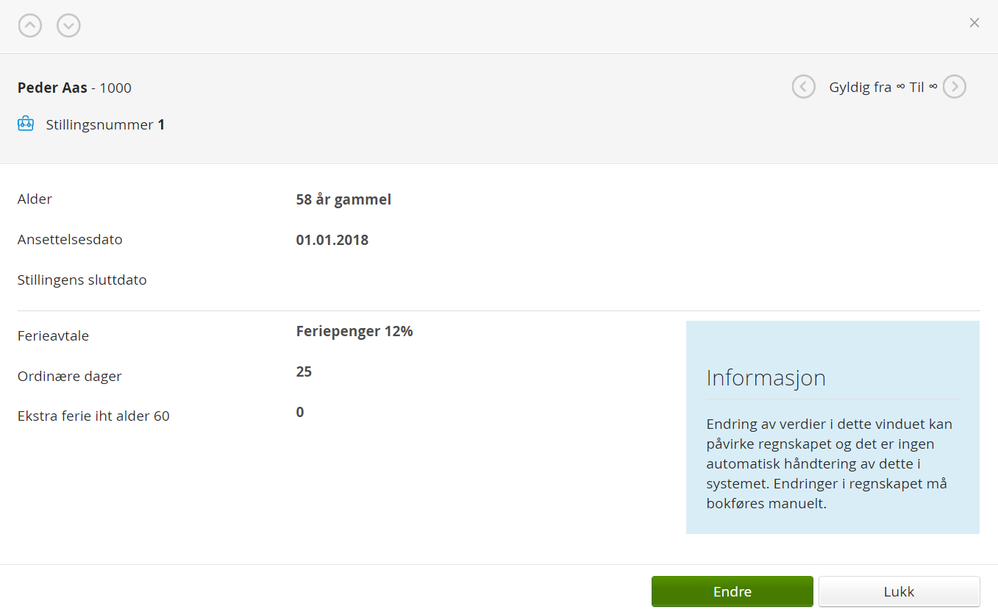Click the Ansettelsesdato value 01.01.2018
Viewport: 998px width, 615px height.
click(332, 240)
